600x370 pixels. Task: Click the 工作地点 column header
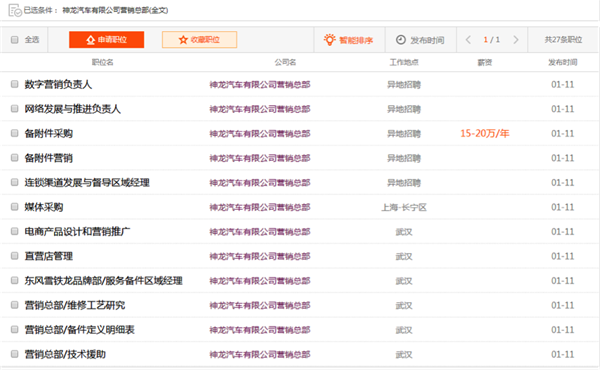[404, 62]
